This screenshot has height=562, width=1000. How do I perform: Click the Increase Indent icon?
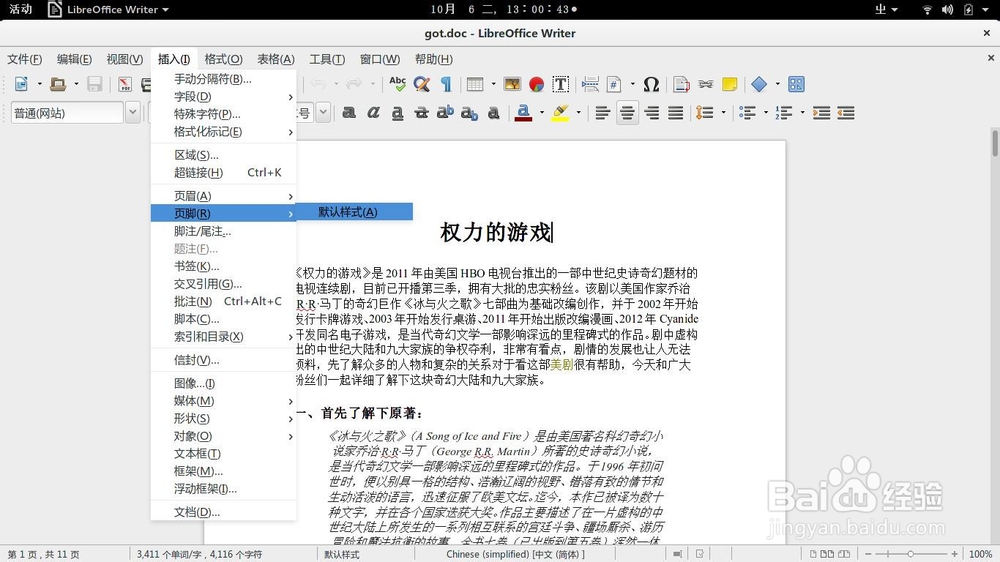[821, 113]
